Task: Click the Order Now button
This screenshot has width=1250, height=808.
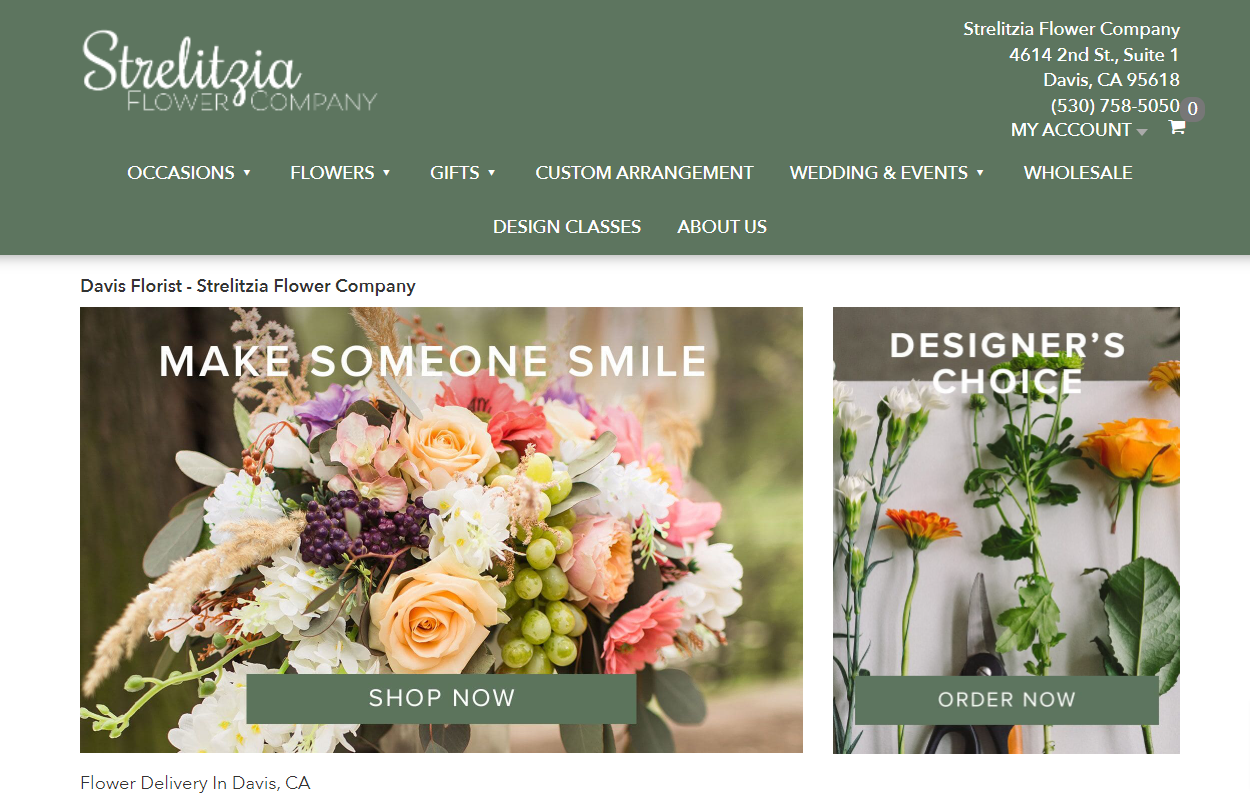Action: click(1006, 700)
